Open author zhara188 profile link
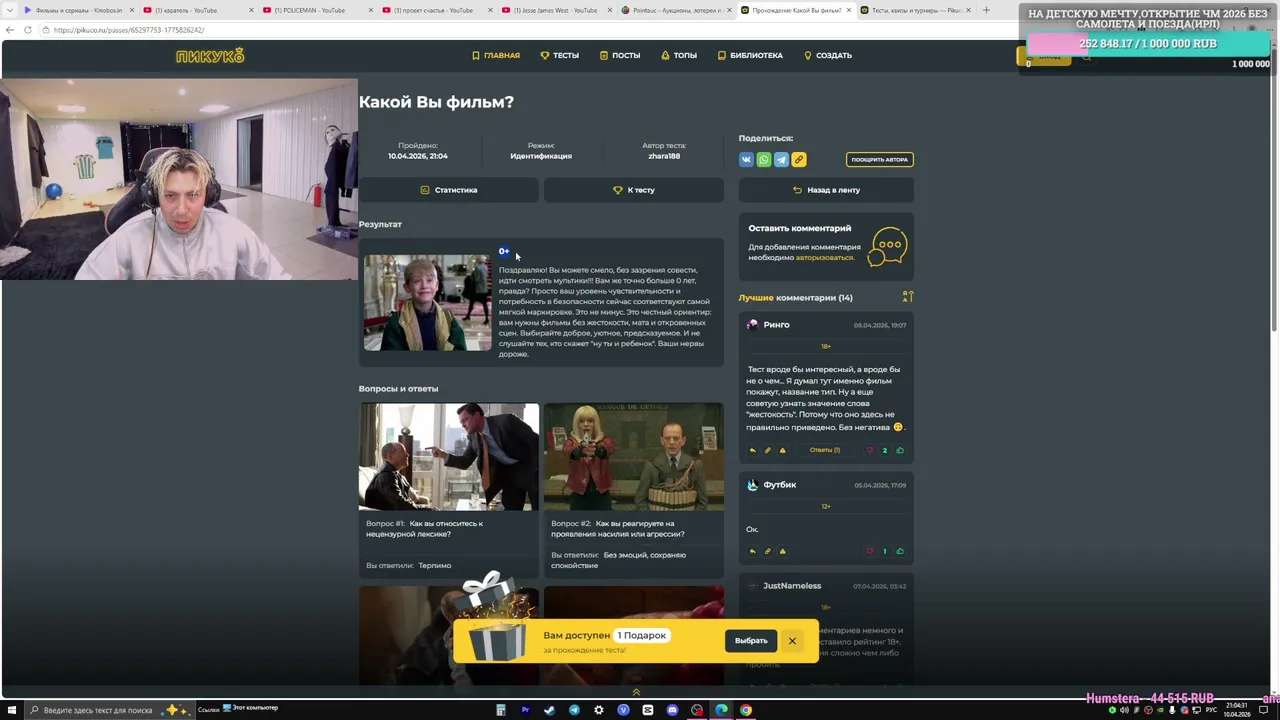The image size is (1280, 720). [x=664, y=157]
